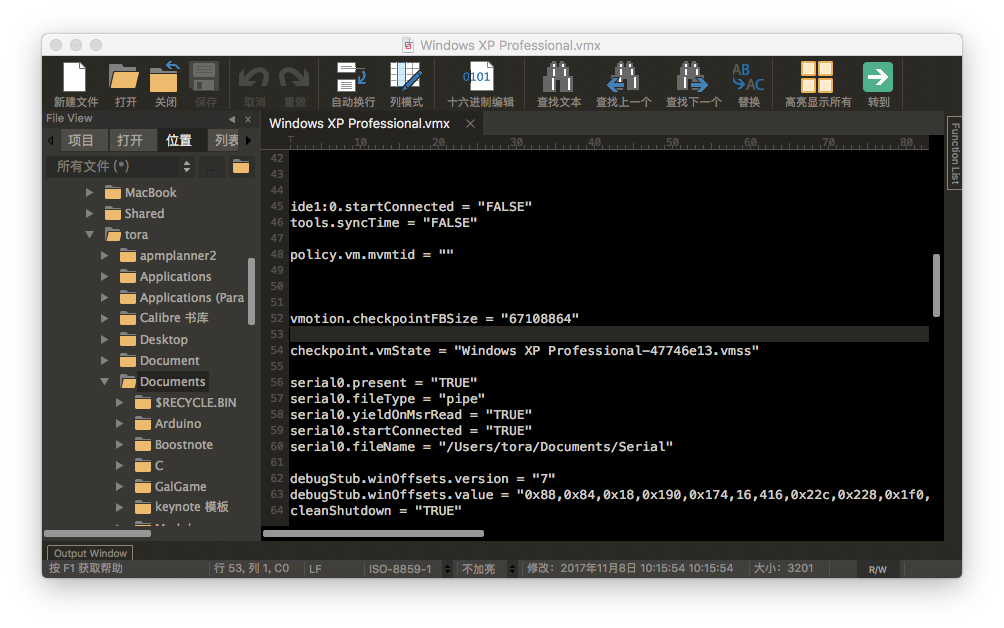Expand the apmplanner2 folder
1004x628 pixels.
tap(104, 256)
